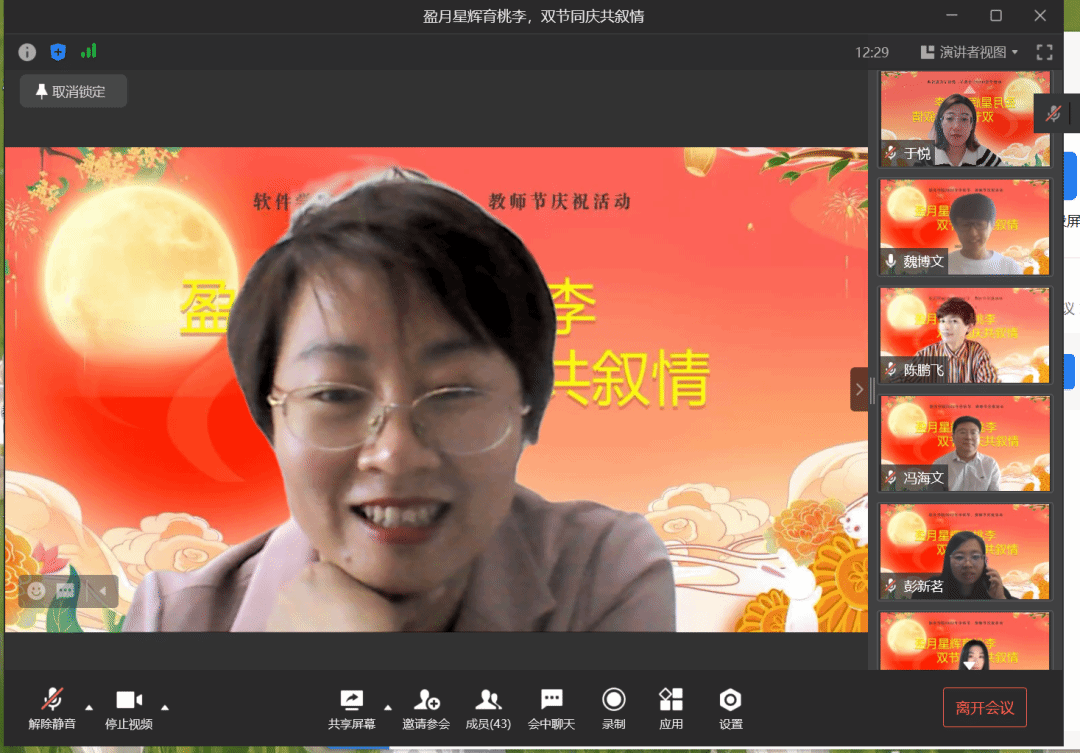The width and height of the screenshot is (1080, 753).
Task: Leave the meeting via 离开会议
Action: (x=984, y=708)
